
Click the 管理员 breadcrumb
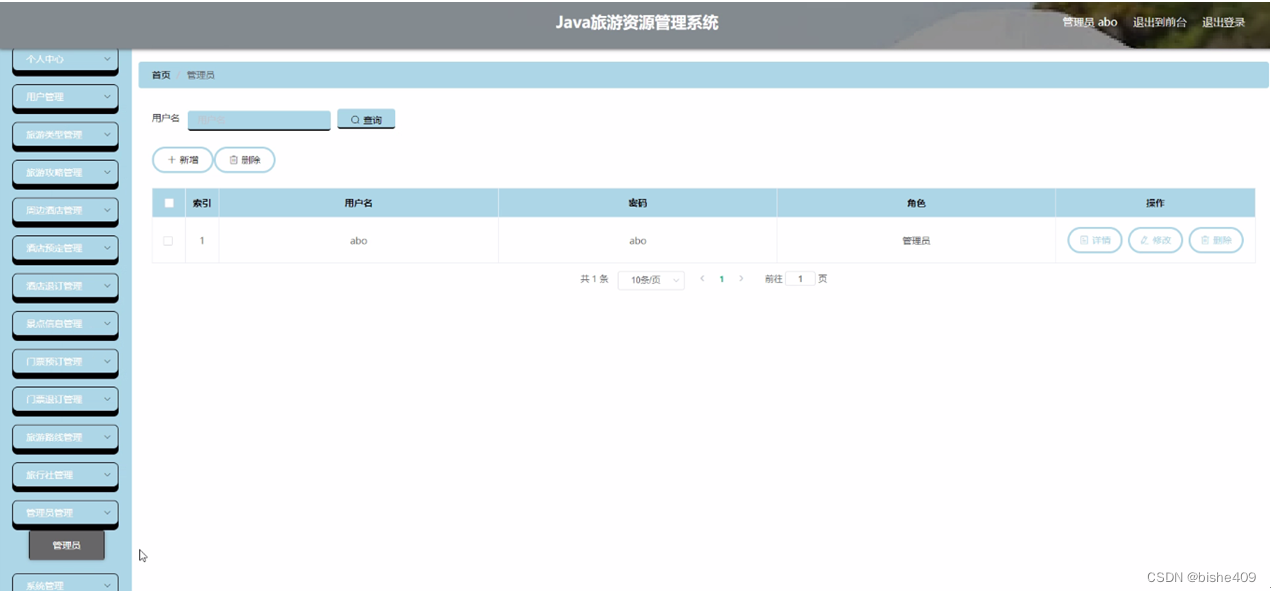click(200, 75)
